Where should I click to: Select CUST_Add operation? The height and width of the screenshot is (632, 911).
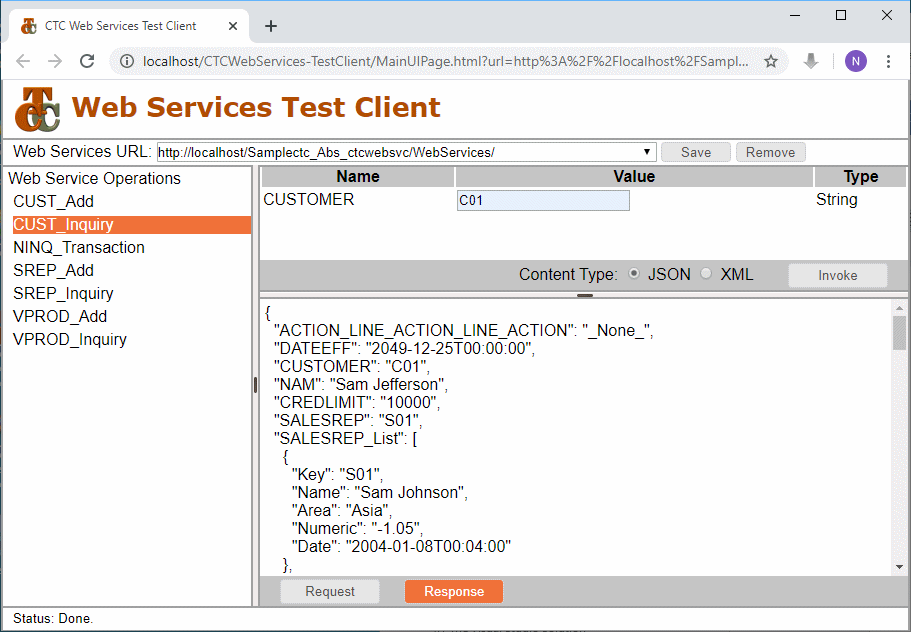[53, 202]
